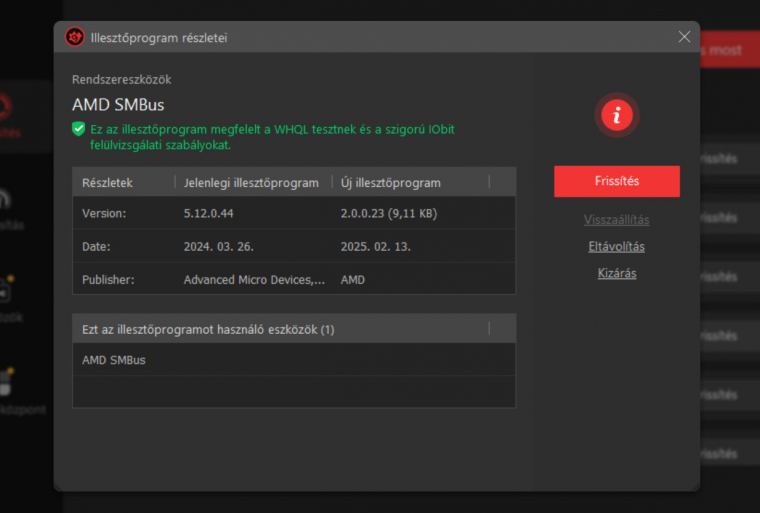Select new date 2025. 02. 13. cell
The height and width of the screenshot is (513, 760).
376,246
